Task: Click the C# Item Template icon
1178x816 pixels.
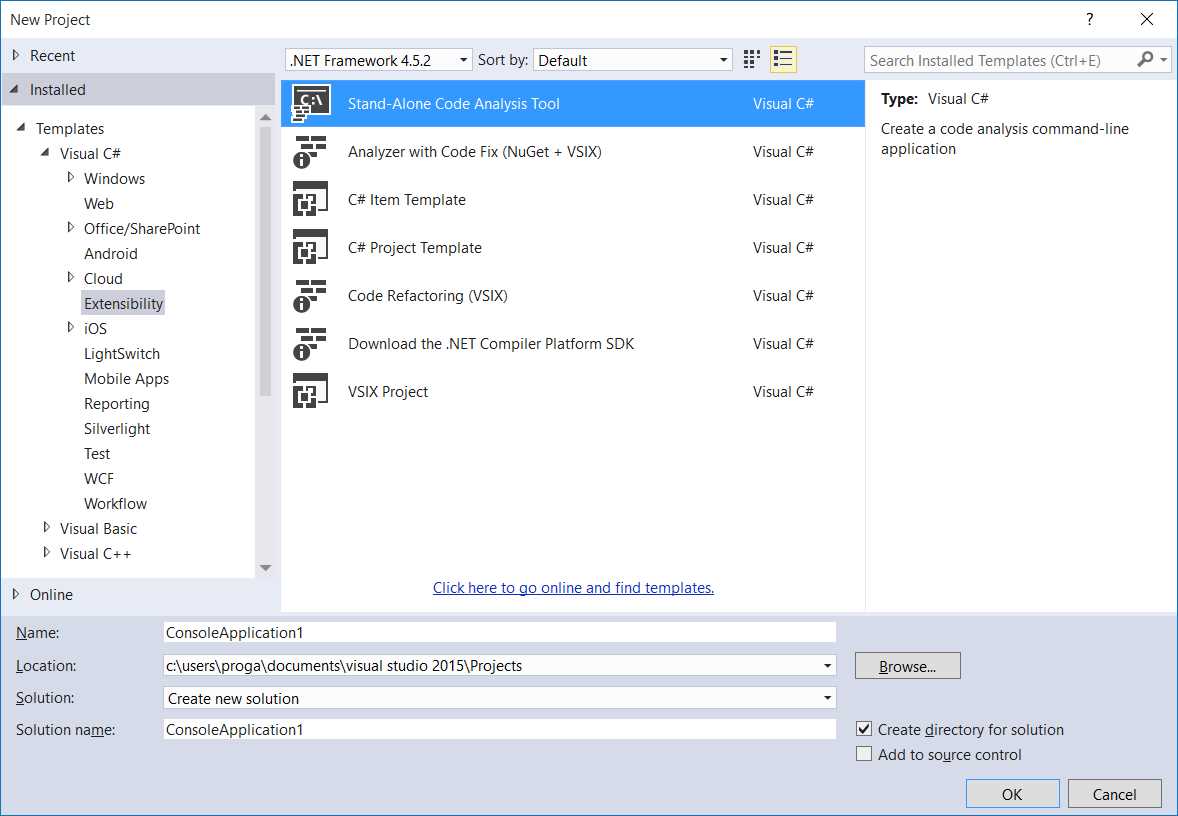Action: [311, 199]
